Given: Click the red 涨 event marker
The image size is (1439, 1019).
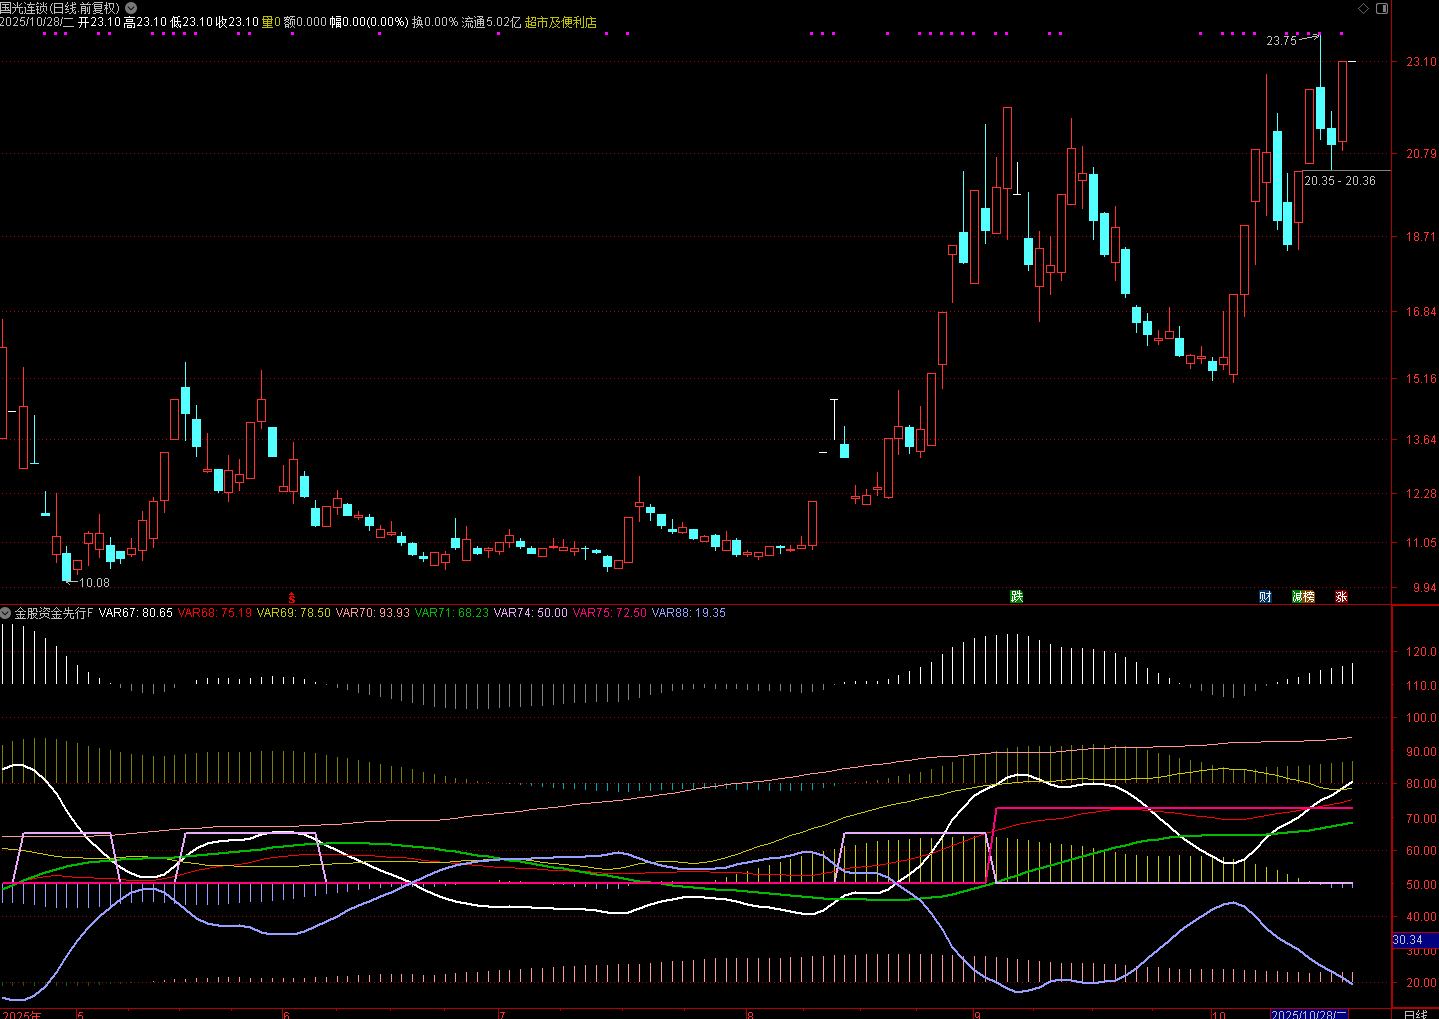Looking at the screenshot, I should [x=1341, y=597].
